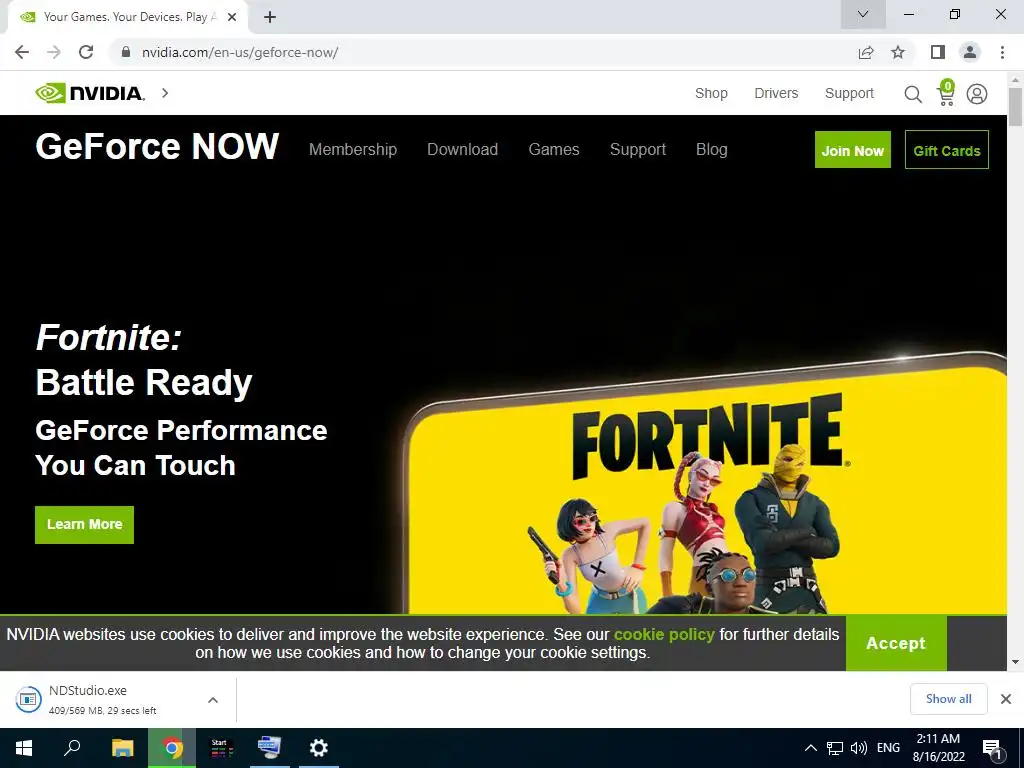Open Support in NVIDIA top navigation

click(x=849, y=93)
